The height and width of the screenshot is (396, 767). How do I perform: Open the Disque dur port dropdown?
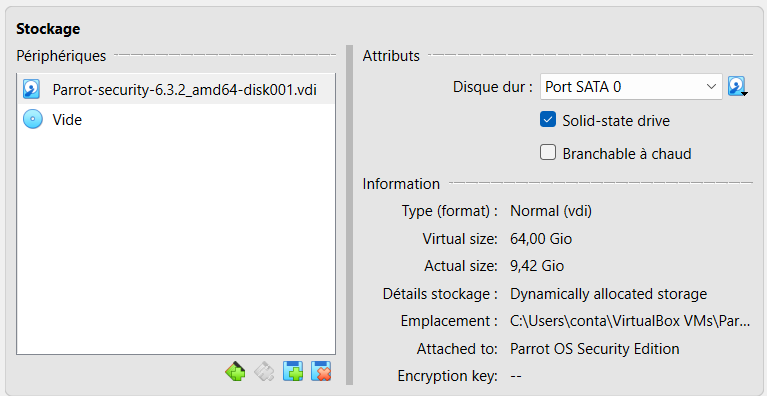[631, 87]
